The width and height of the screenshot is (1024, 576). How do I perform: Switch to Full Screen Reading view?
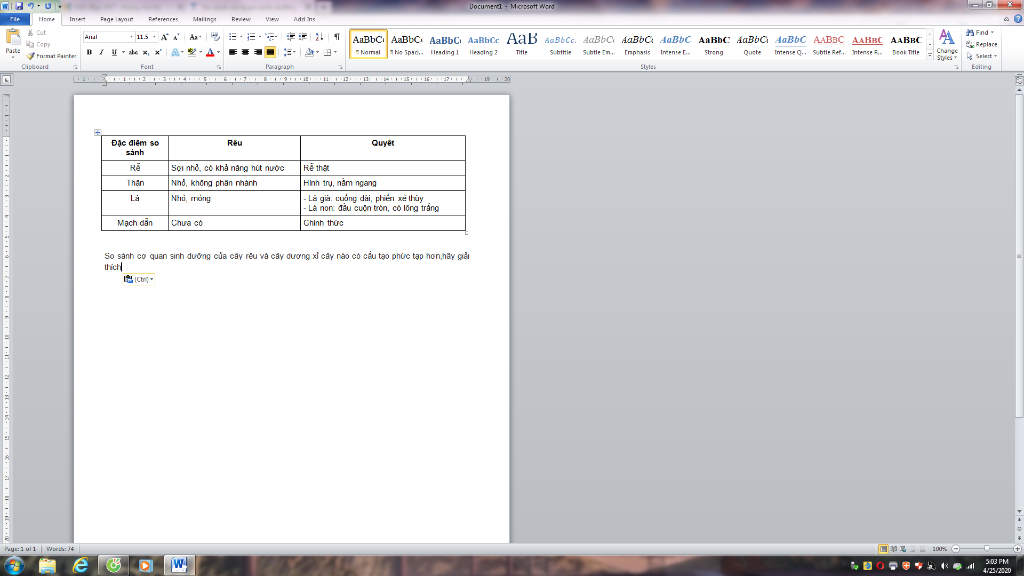(x=893, y=549)
